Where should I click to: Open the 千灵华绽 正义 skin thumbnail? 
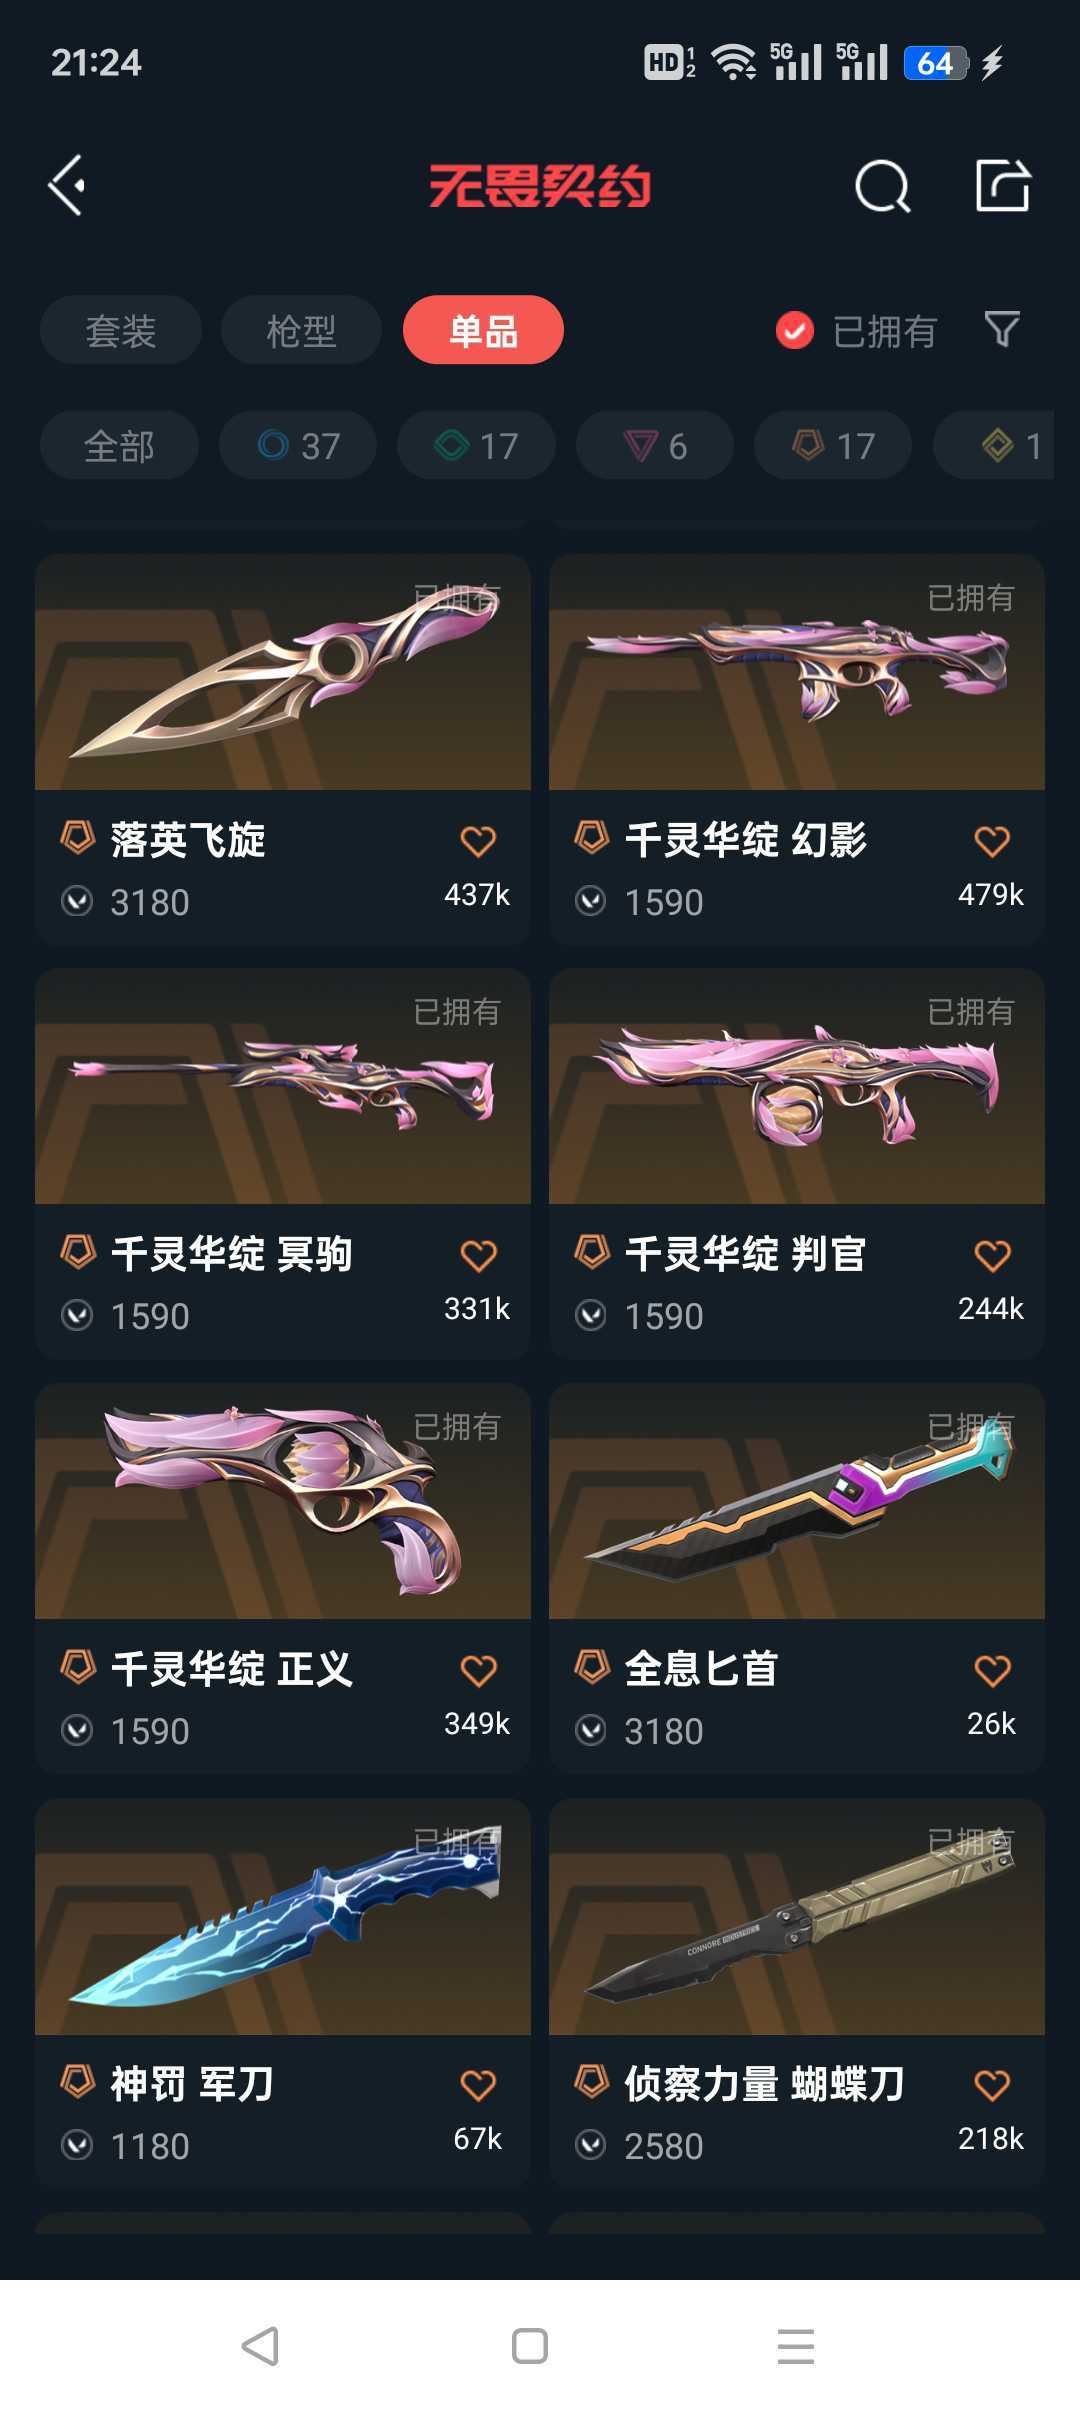(x=283, y=1501)
